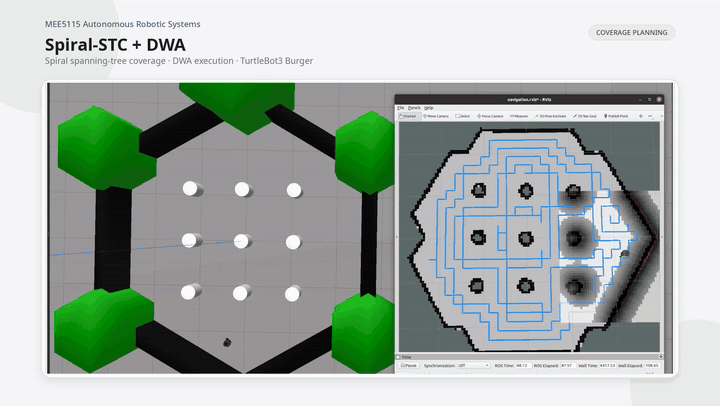Select the Publish Point tool
The image size is (720, 406).
coord(616,116)
